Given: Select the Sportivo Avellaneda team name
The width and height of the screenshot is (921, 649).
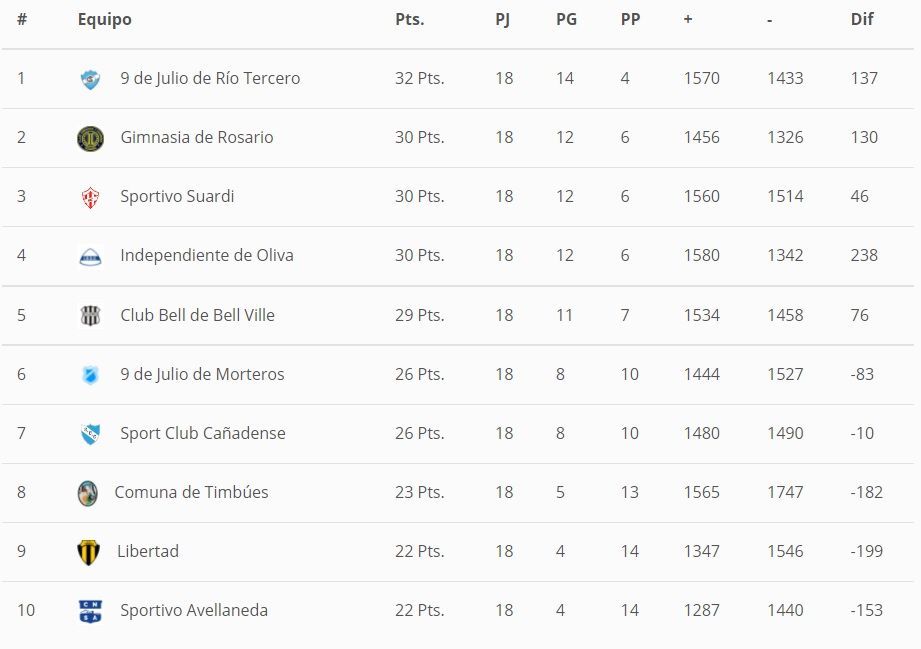Looking at the screenshot, I should click(194, 610).
